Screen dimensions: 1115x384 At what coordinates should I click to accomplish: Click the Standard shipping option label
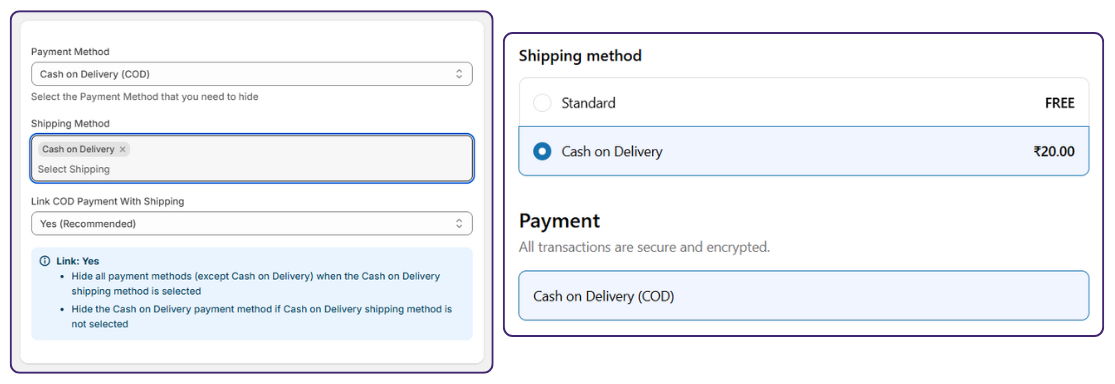[x=588, y=103]
